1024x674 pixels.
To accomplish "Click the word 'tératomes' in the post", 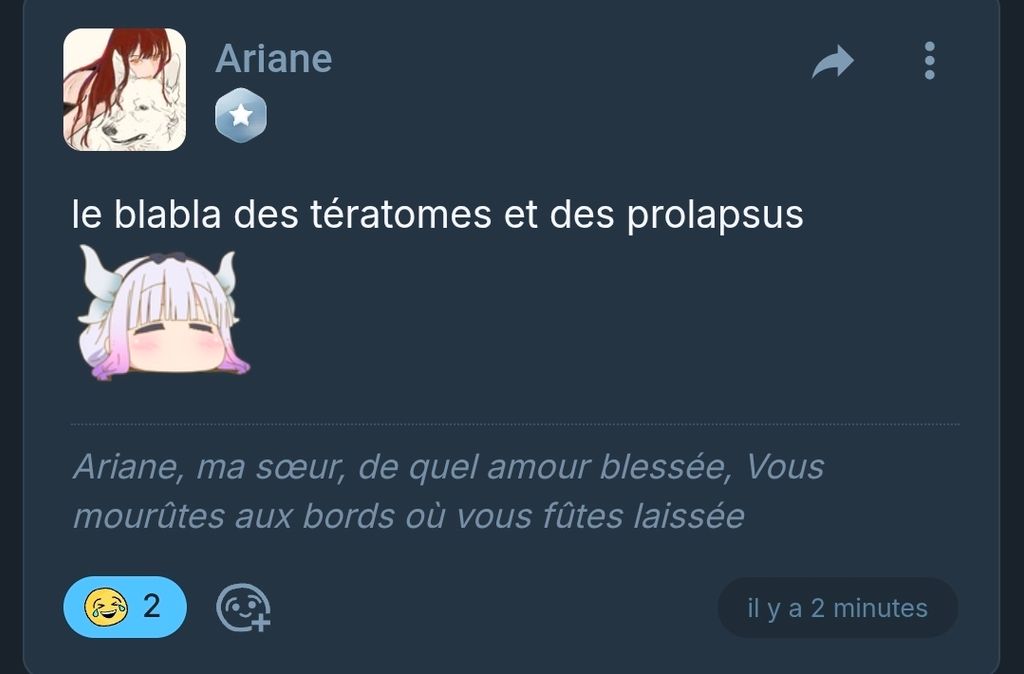I will (x=400, y=214).
